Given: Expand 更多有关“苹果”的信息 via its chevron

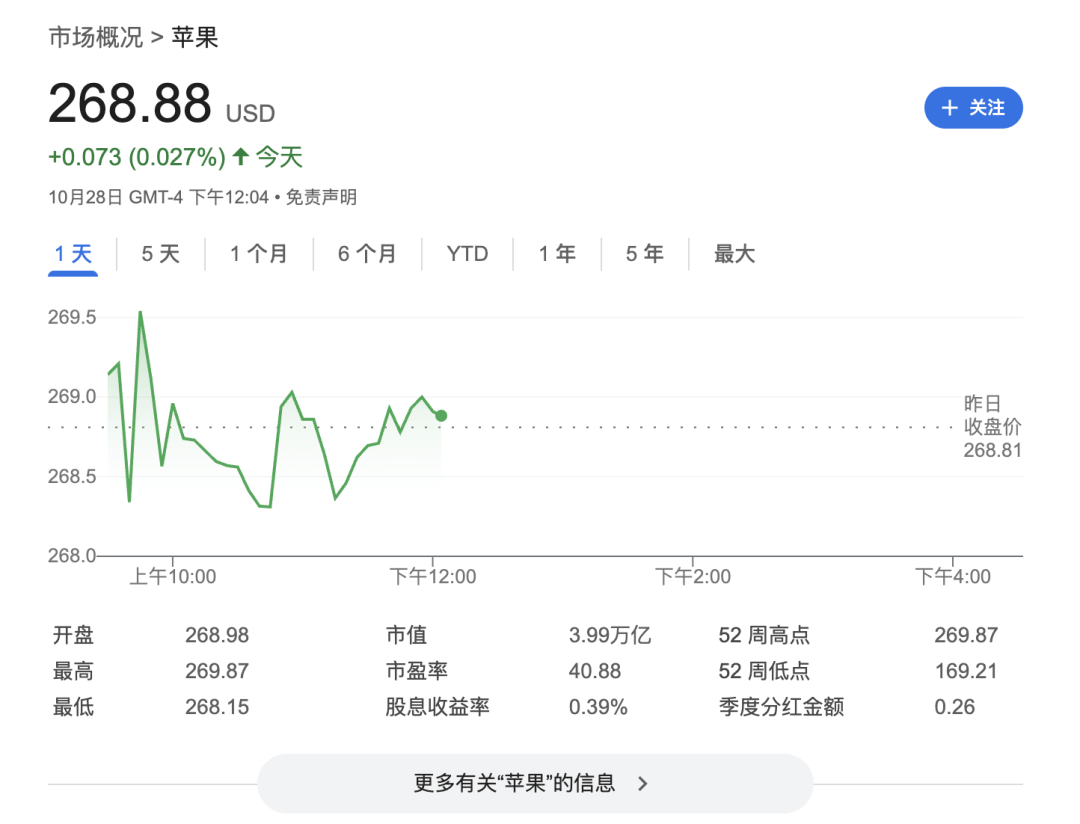Looking at the screenshot, I should click(x=643, y=783).
